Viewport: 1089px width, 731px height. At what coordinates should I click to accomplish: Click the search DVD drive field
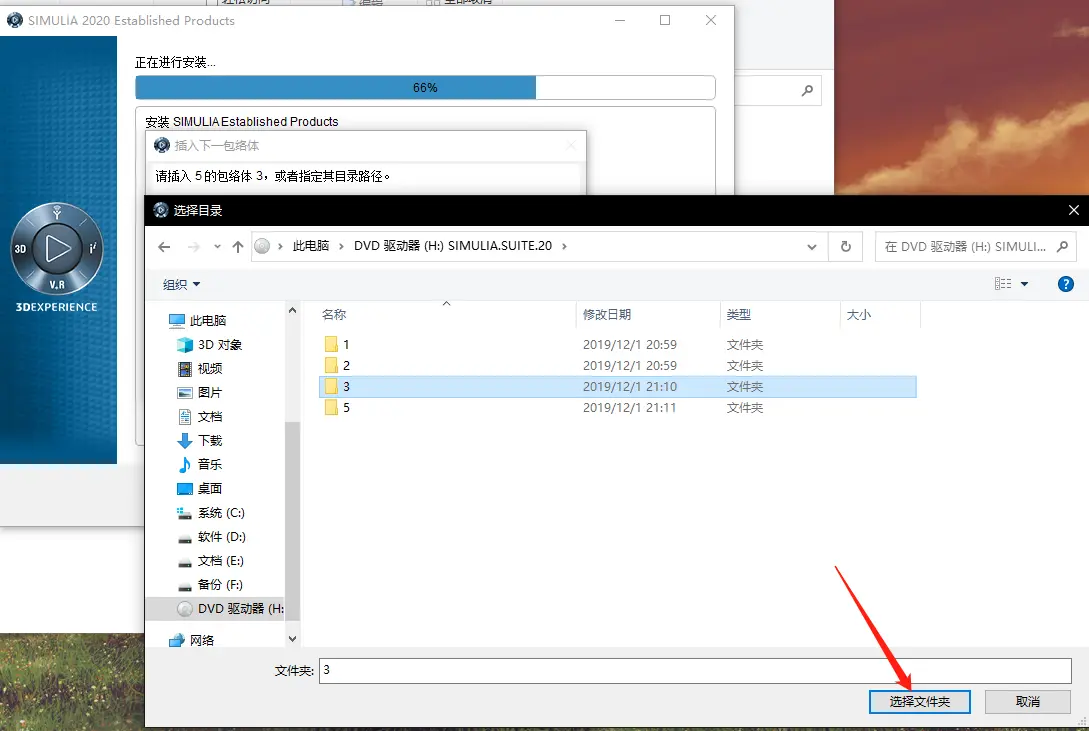pyautogui.click(x=975, y=246)
